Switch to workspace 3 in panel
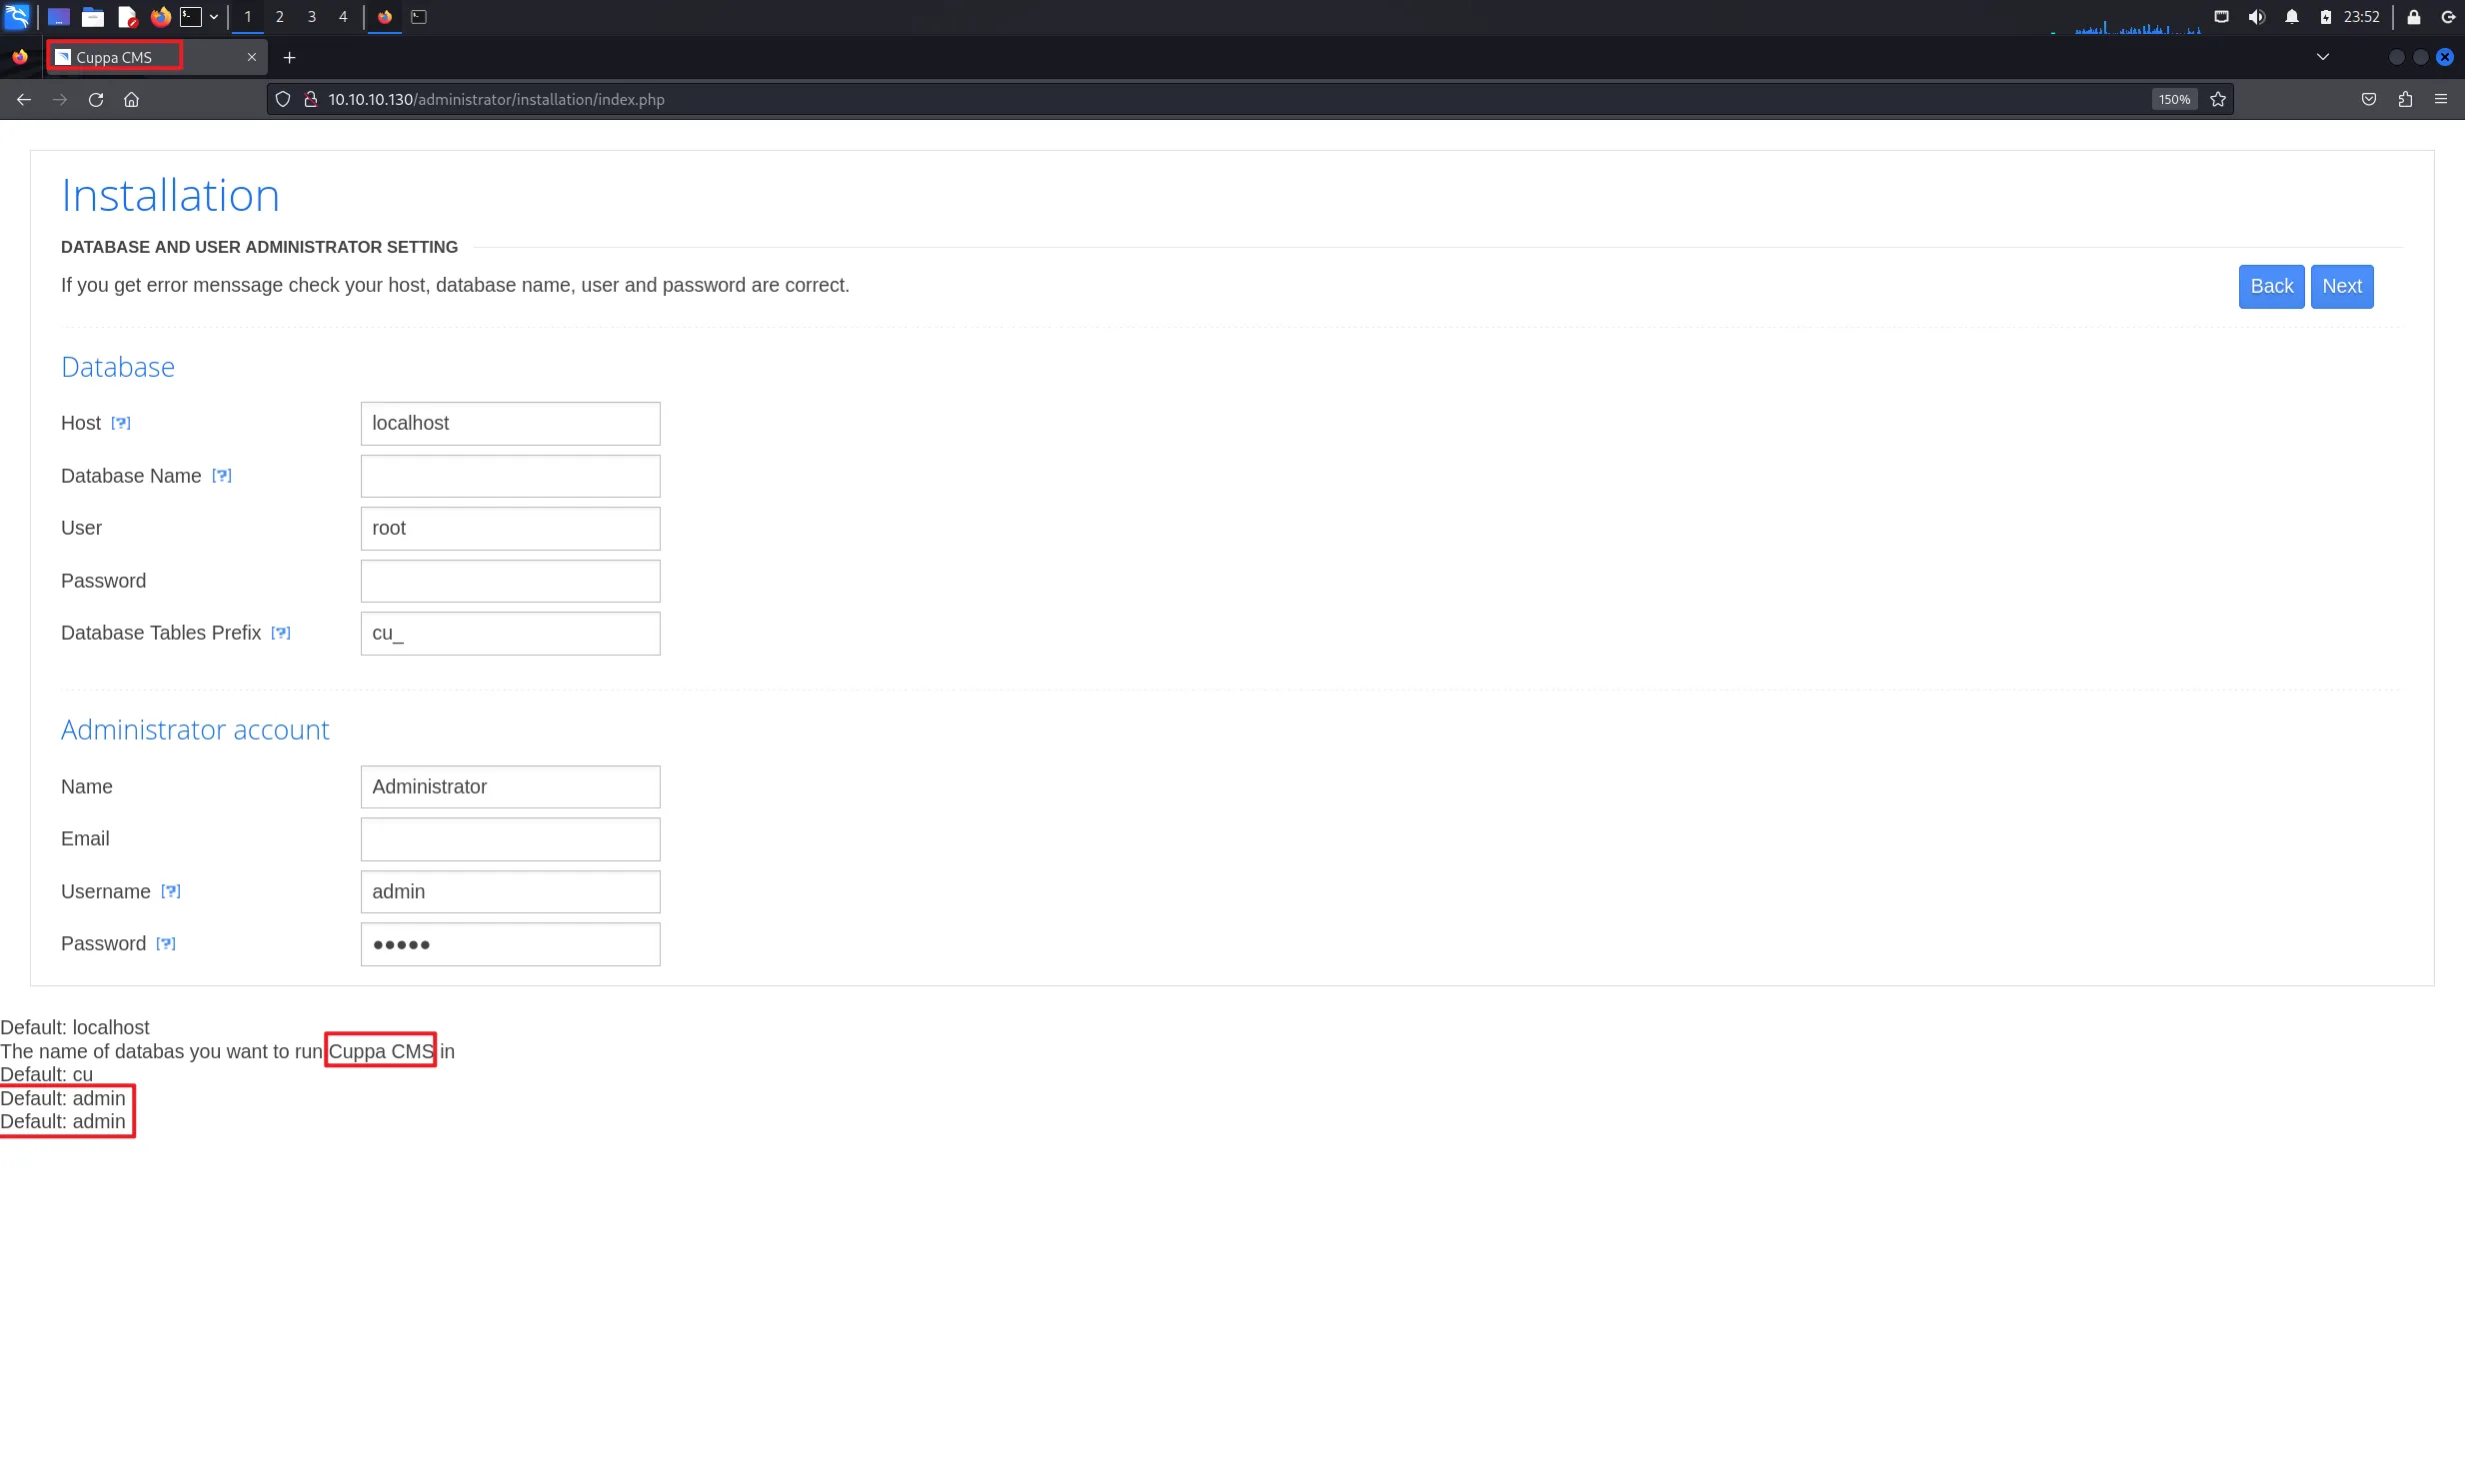2465x1484 pixels. (x=311, y=17)
